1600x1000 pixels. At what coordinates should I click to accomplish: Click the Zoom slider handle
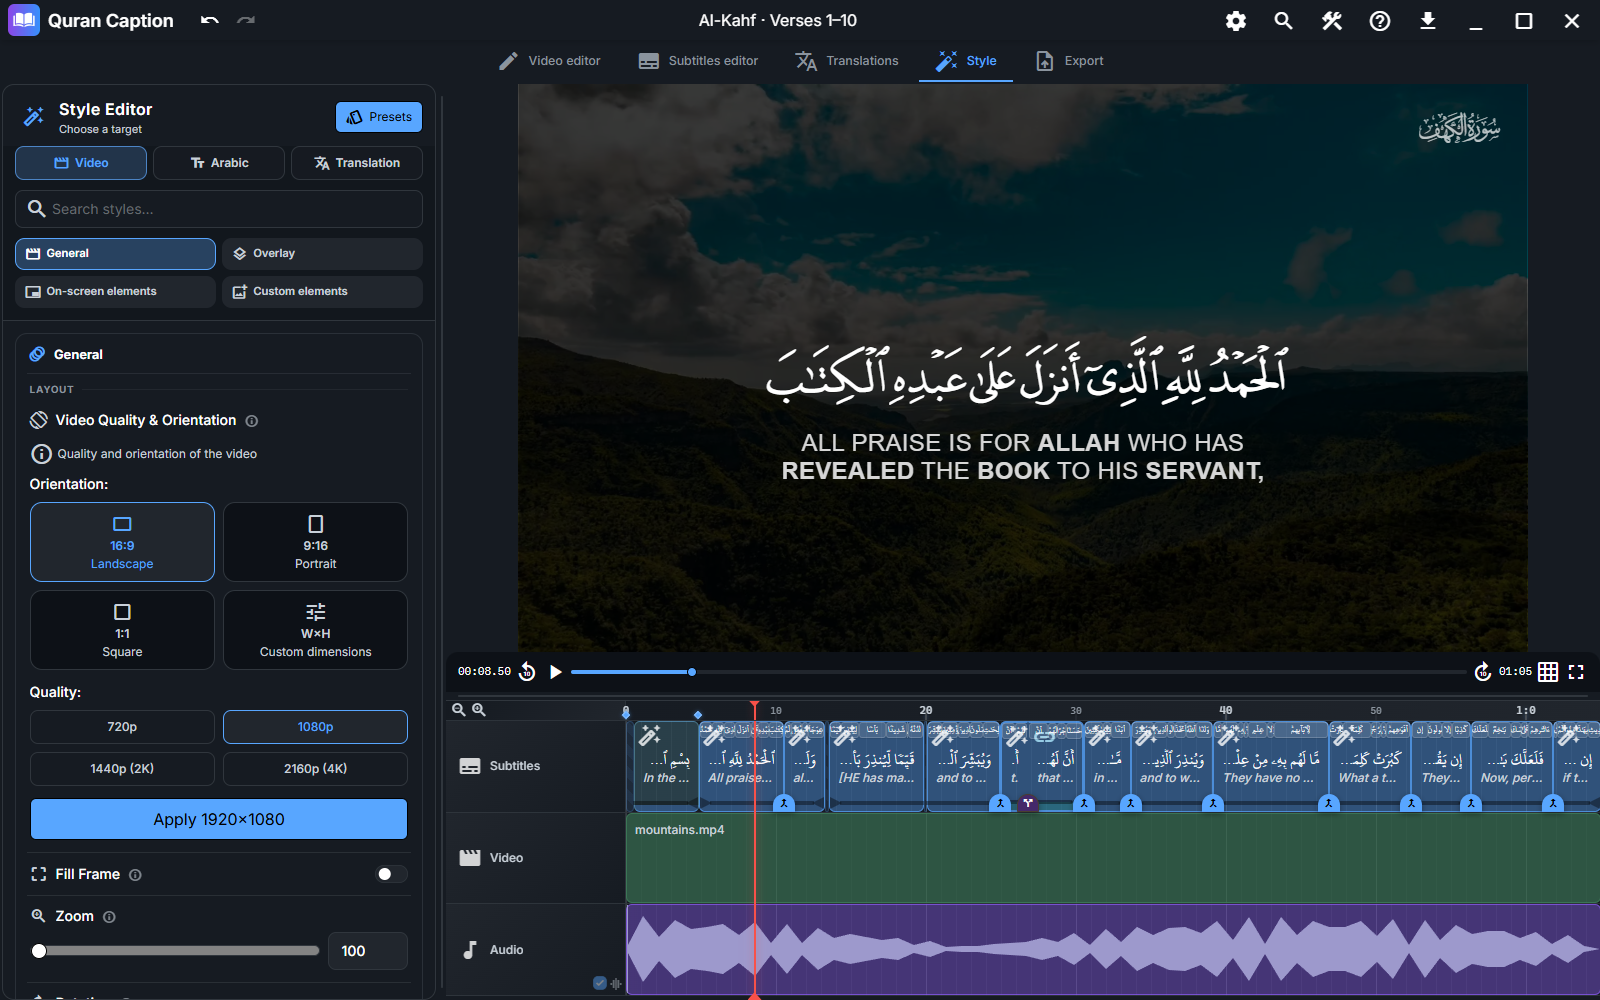pyautogui.click(x=39, y=951)
